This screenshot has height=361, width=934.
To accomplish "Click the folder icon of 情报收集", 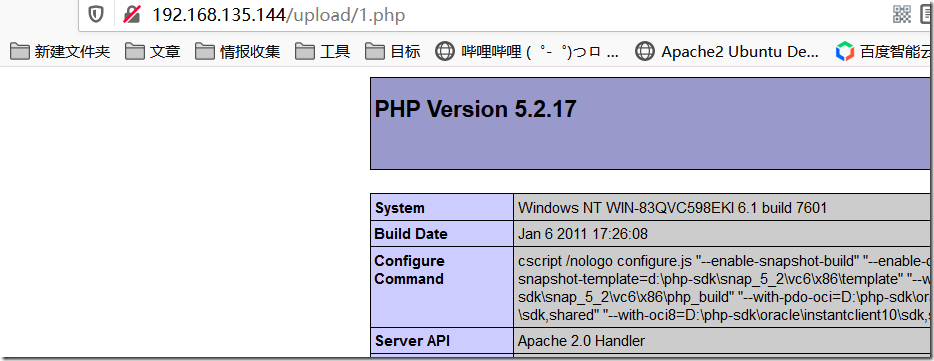I will coord(205,52).
